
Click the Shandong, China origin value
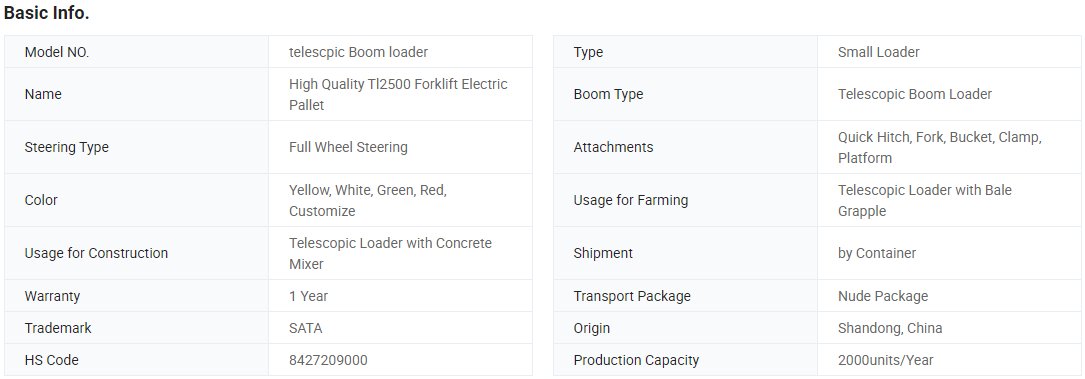click(890, 329)
